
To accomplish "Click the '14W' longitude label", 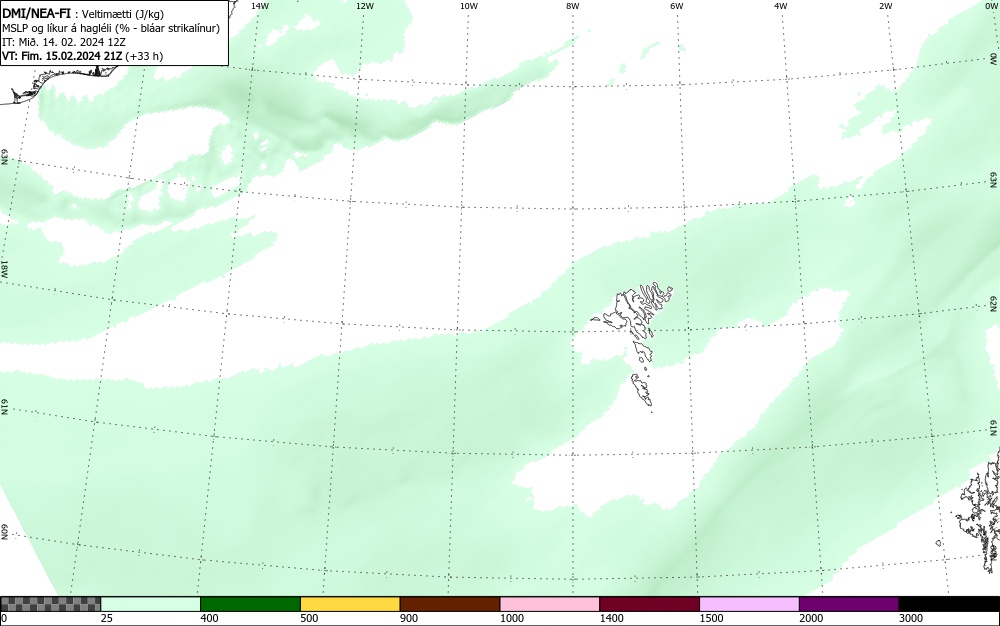I will coord(260,6).
